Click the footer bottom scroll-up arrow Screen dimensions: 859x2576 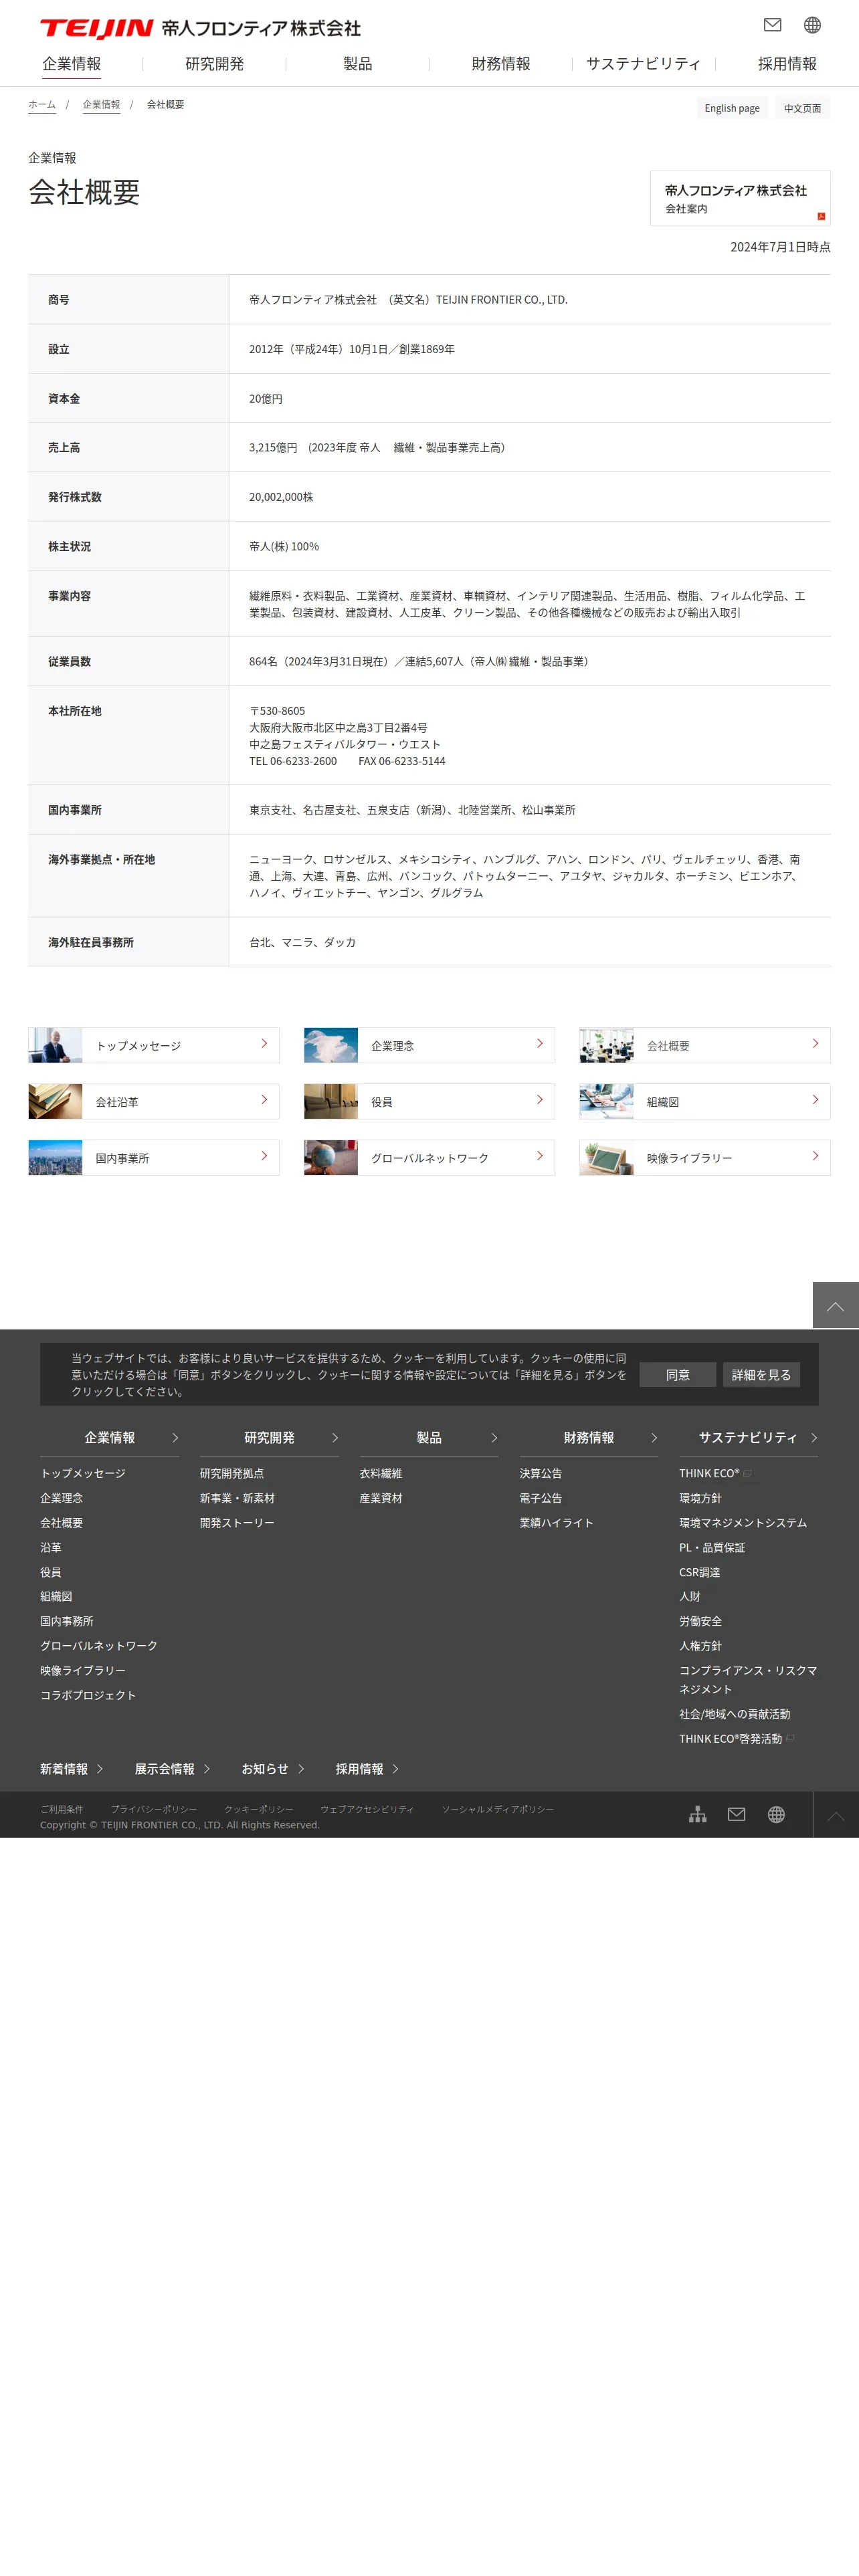click(x=836, y=1815)
